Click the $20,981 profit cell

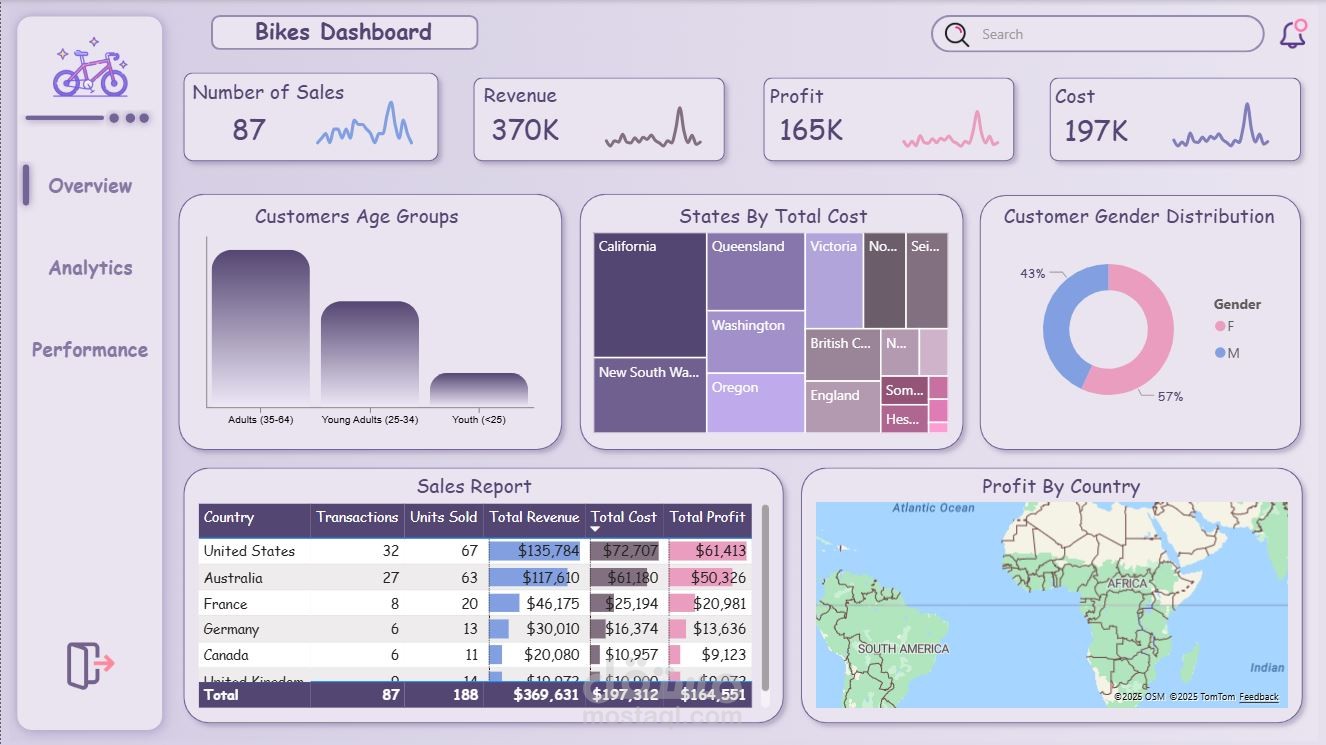click(x=708, y=604)
